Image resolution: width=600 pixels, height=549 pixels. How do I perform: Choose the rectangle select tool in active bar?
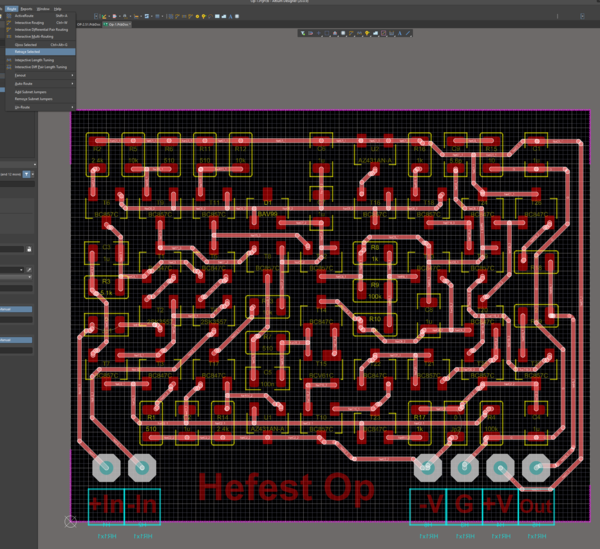point(326,33)
